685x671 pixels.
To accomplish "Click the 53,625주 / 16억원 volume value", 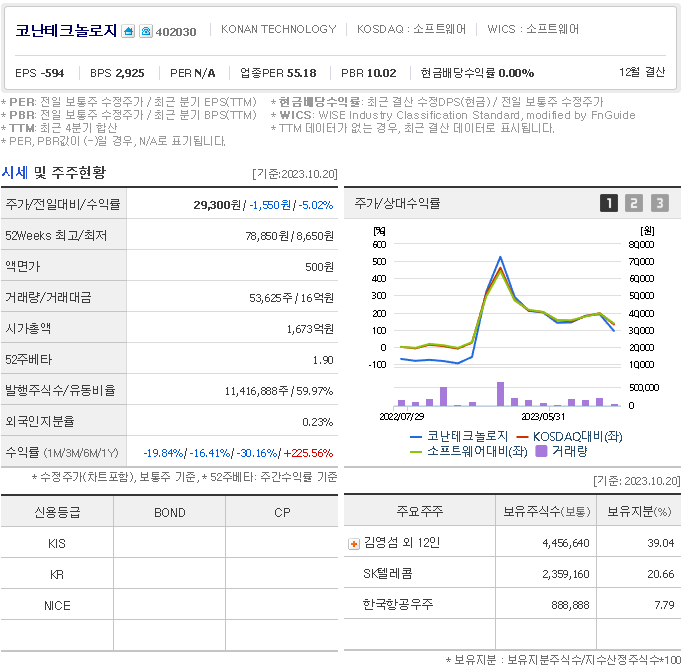I will [291, 298].
